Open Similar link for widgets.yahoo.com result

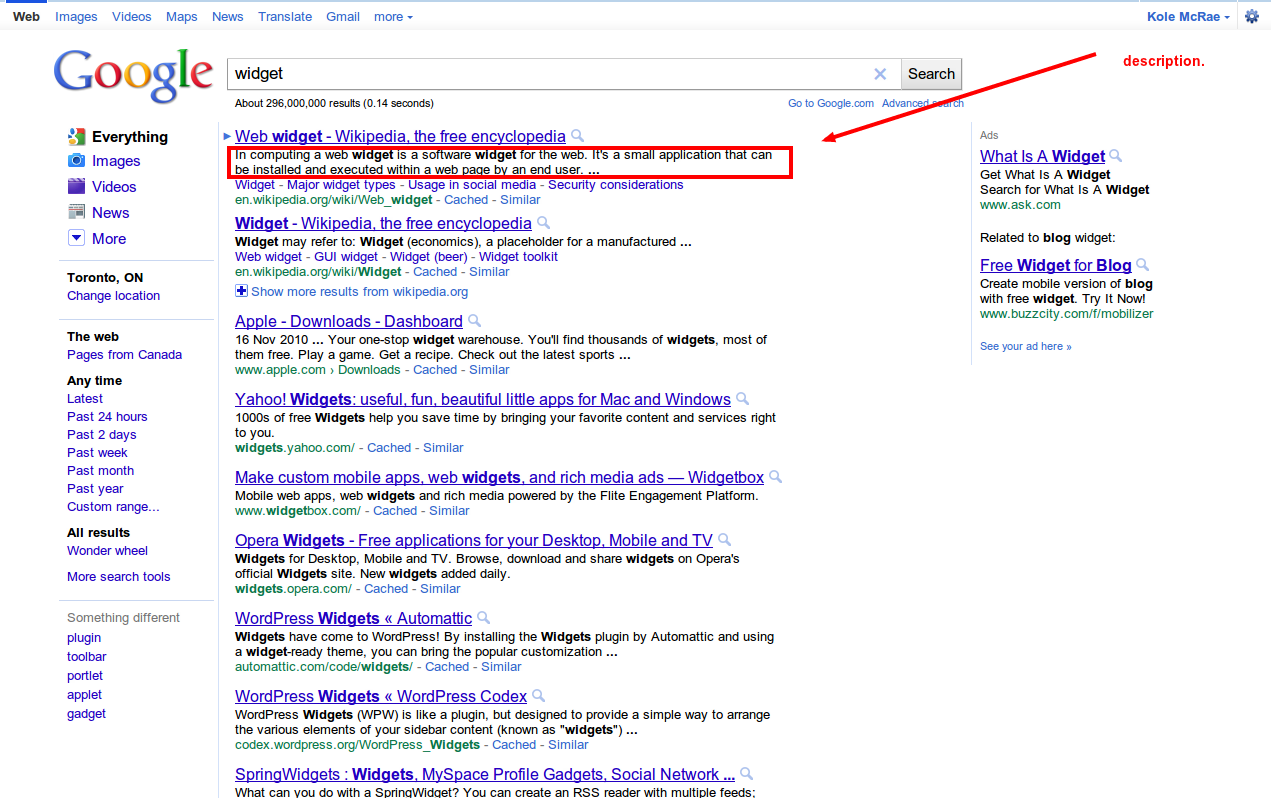point(443,447)
